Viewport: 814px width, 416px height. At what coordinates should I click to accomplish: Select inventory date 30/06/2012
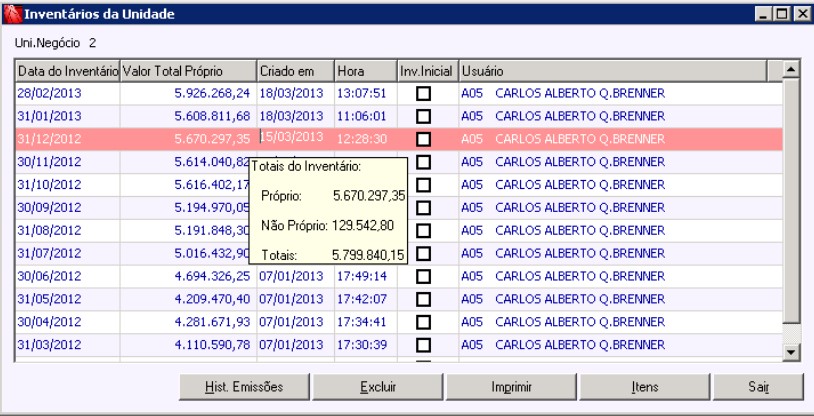point(49,276)
